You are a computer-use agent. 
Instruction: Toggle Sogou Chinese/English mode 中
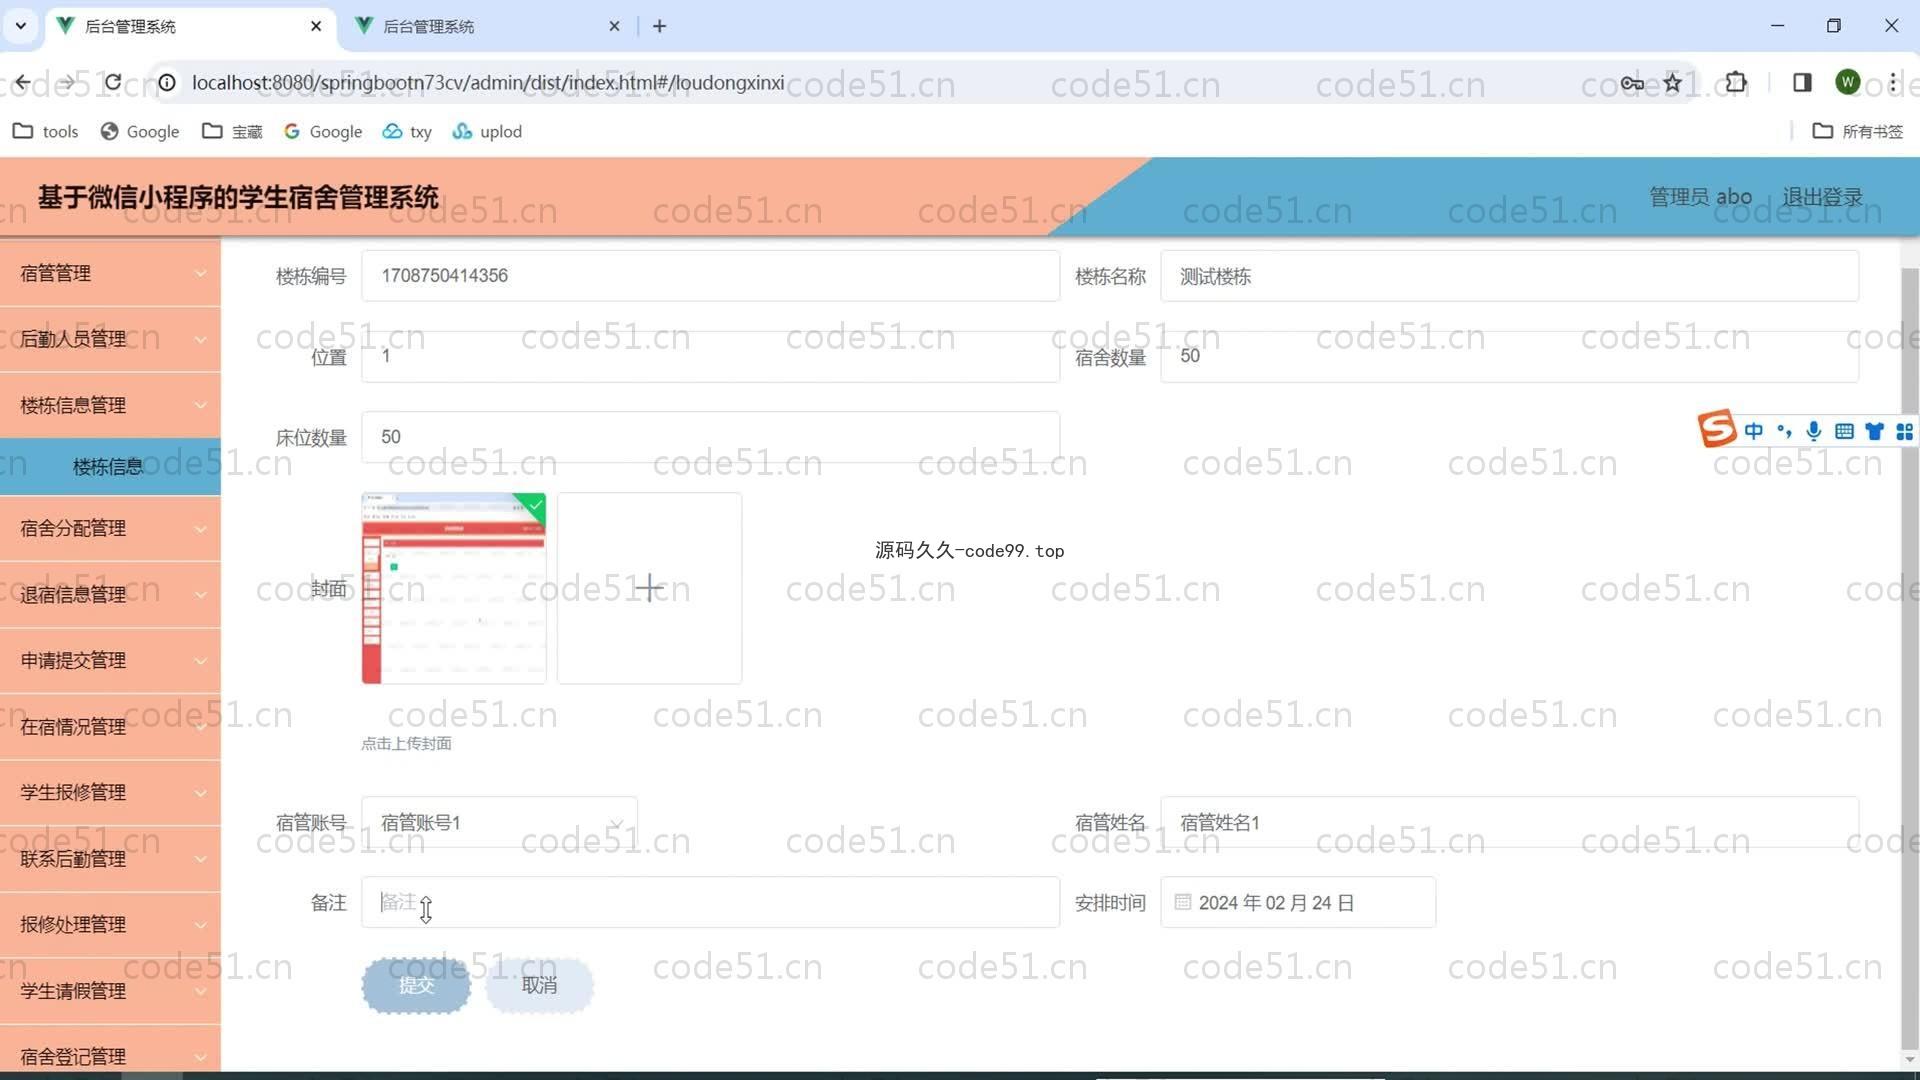[x=1753, y=431]
